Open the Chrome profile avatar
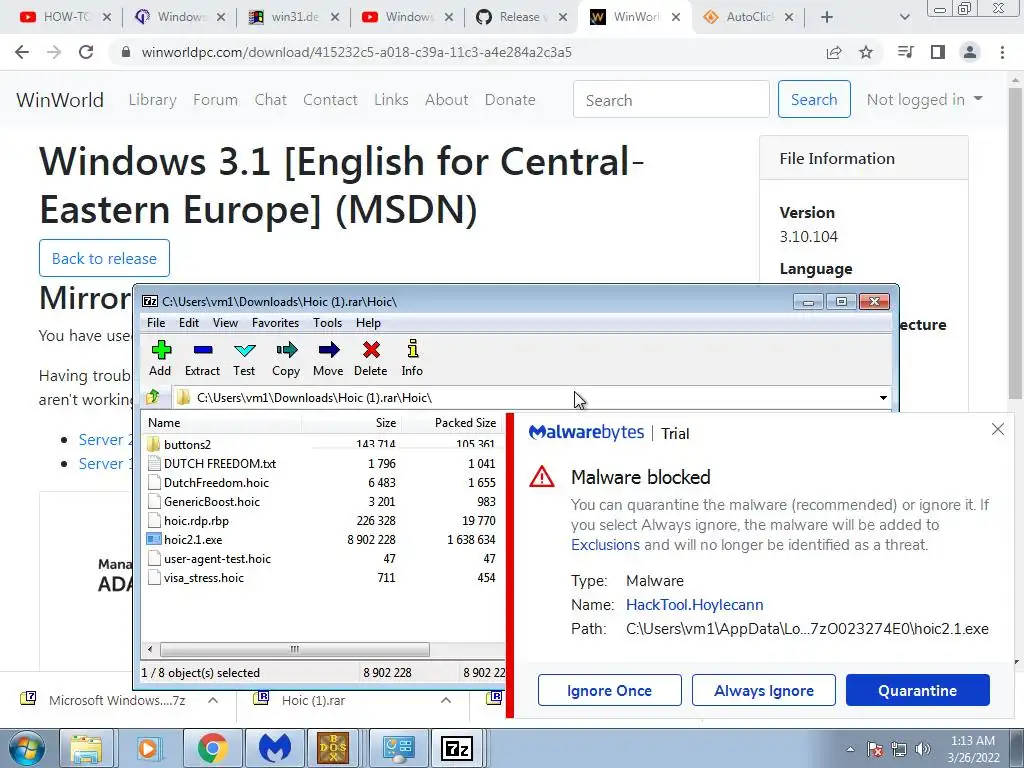Image resolution: width=1024 pixels, height=768 pixels. (x=970, y=52)
